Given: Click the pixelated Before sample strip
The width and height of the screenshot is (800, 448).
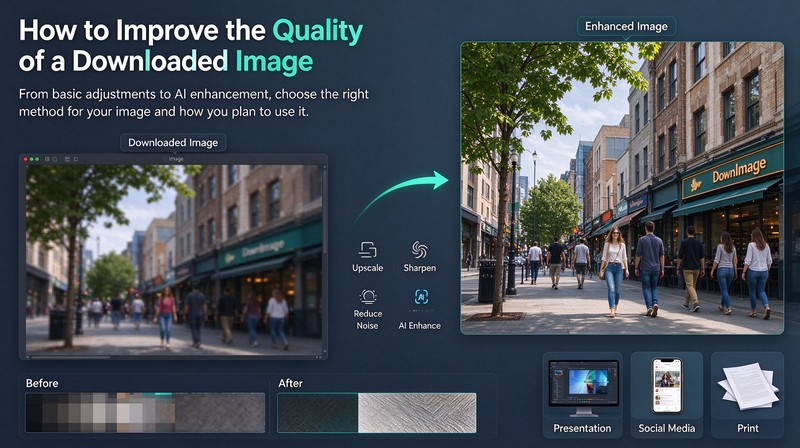Looking at the screenshot, I should pyautogui.click(x=145, y=412).
